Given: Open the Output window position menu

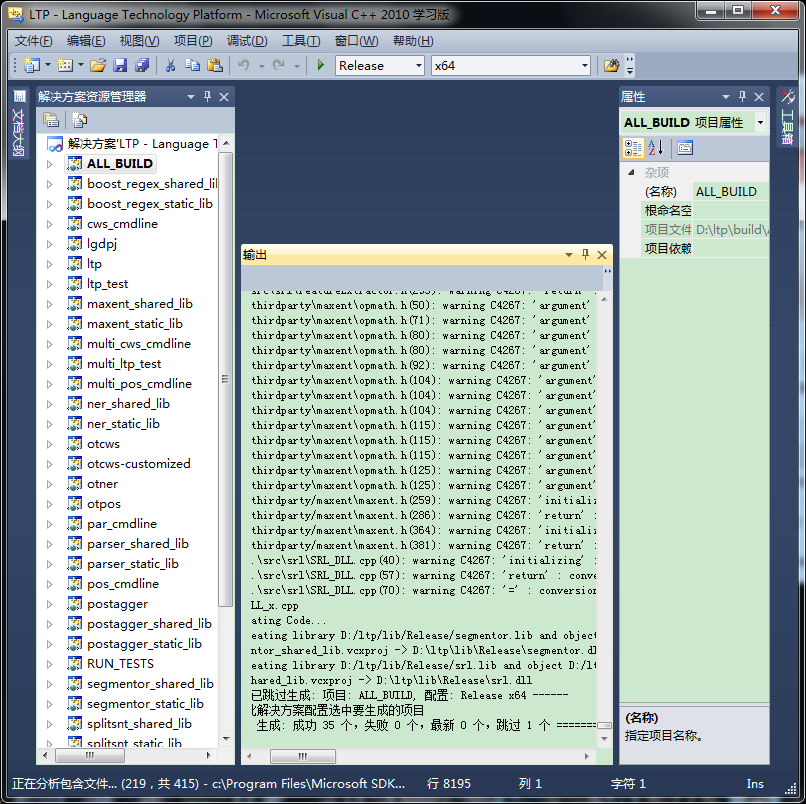Looking at the screenshot, I should click(569, 255).
